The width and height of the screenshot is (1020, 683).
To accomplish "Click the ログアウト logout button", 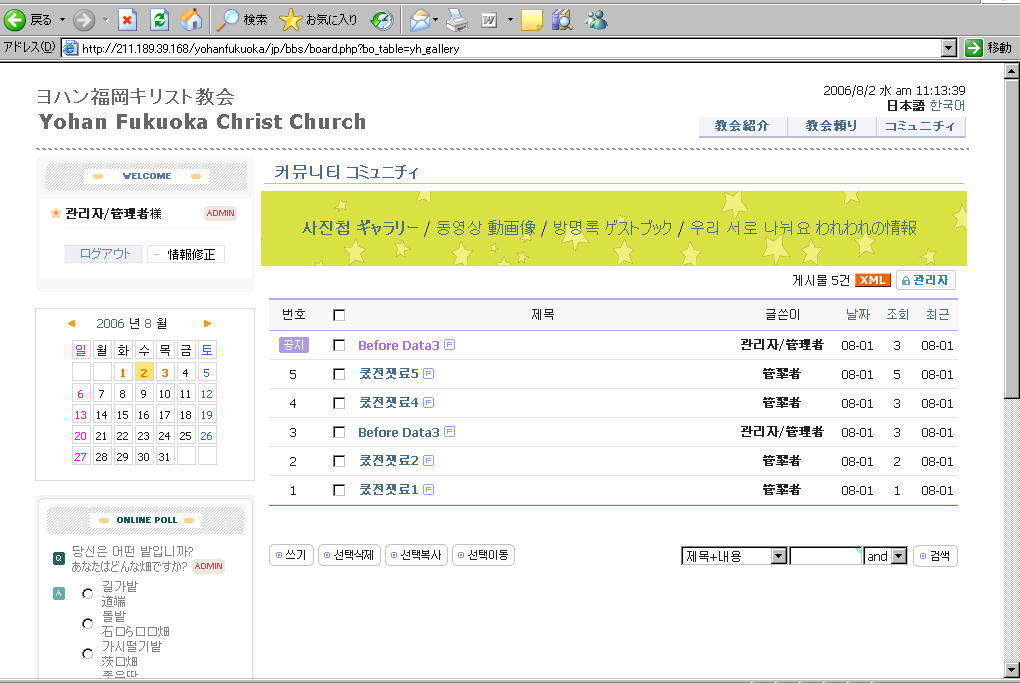I will pos(104,254).
